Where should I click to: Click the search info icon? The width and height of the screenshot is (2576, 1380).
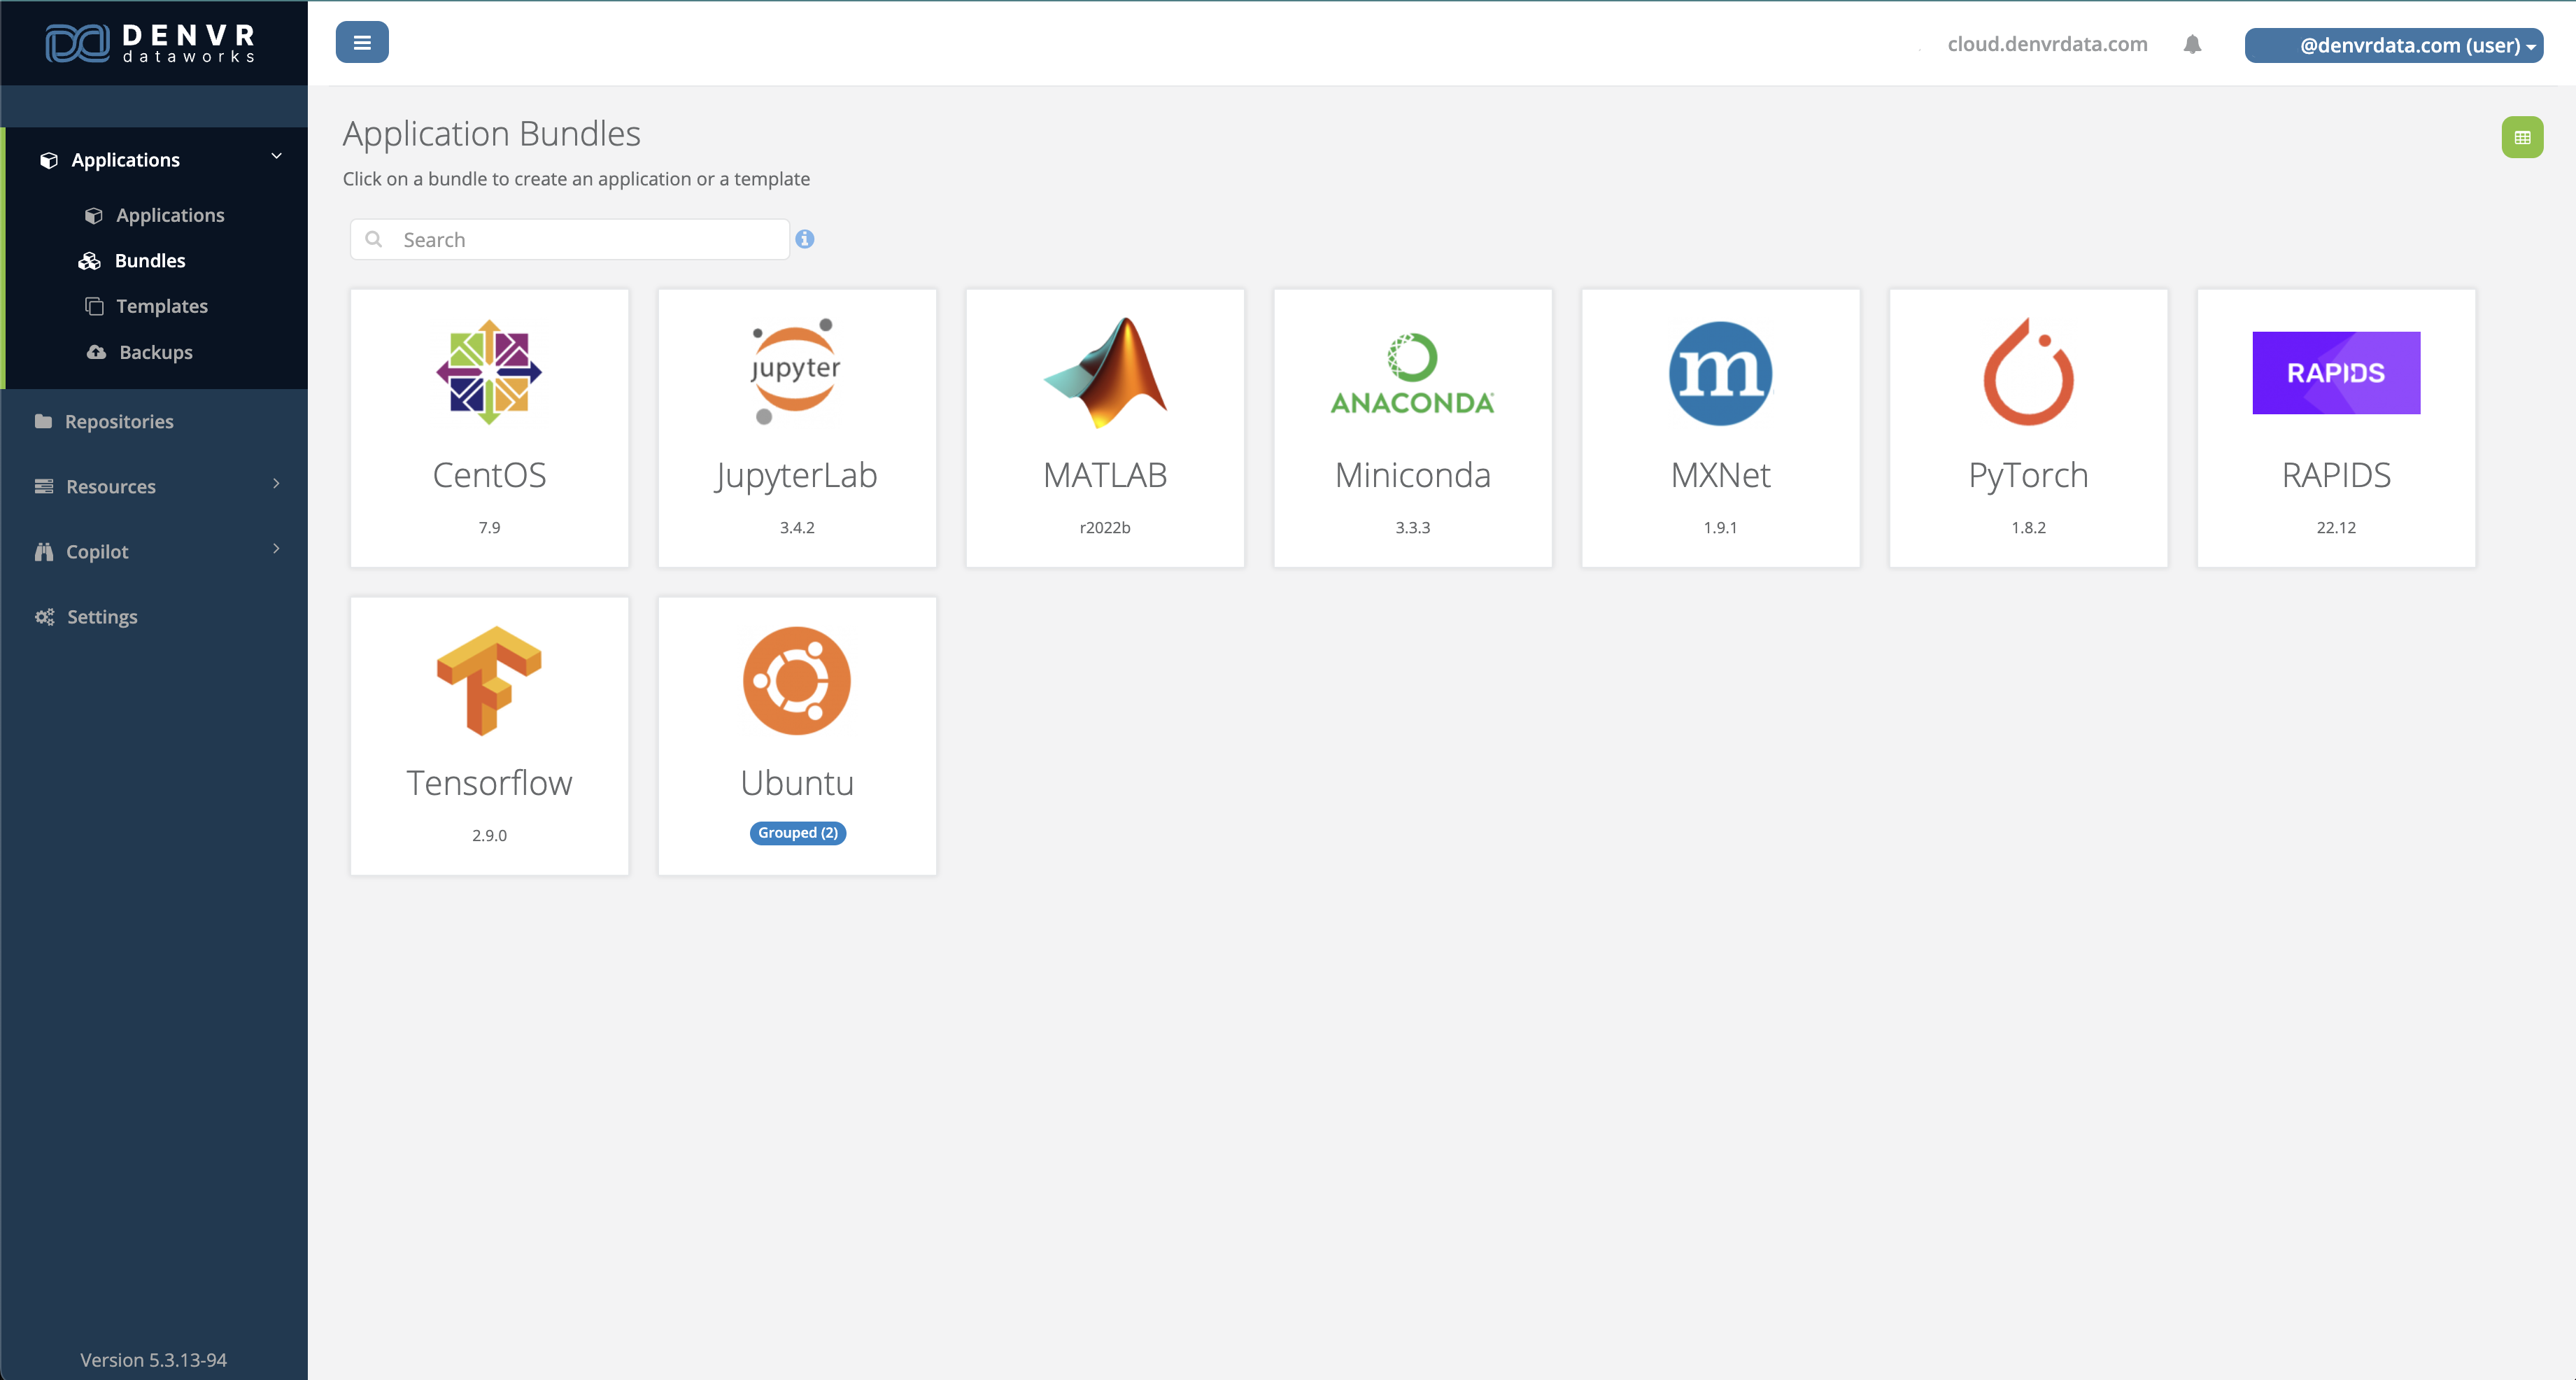click(x=805, y=239)
